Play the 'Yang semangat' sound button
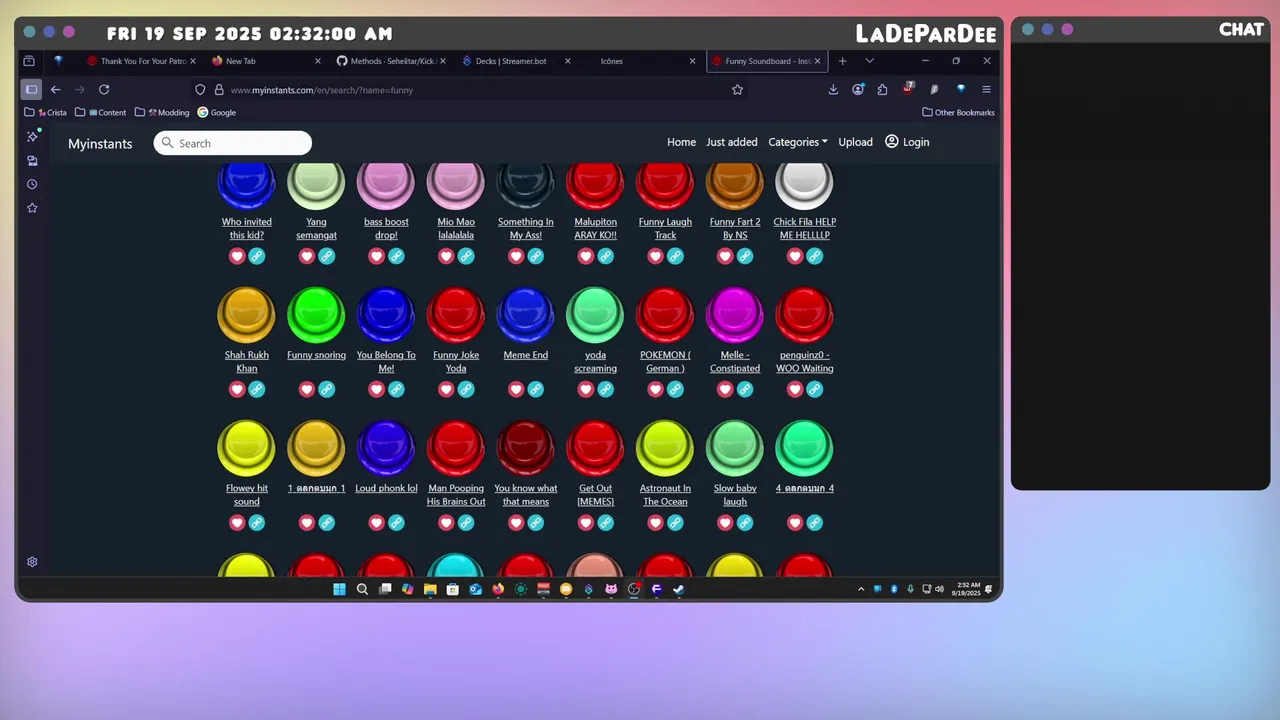 [316, 185]
